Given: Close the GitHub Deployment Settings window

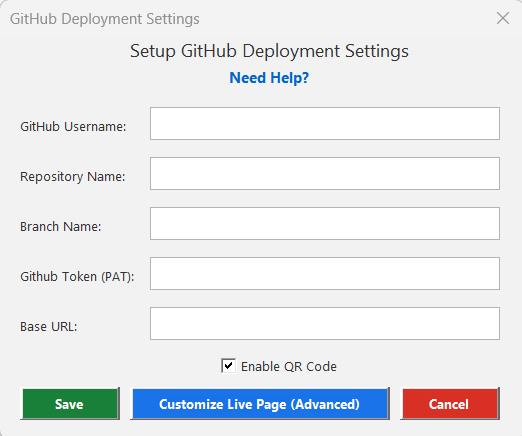Looking at the screenshot, I should click(x=503, y=18).
